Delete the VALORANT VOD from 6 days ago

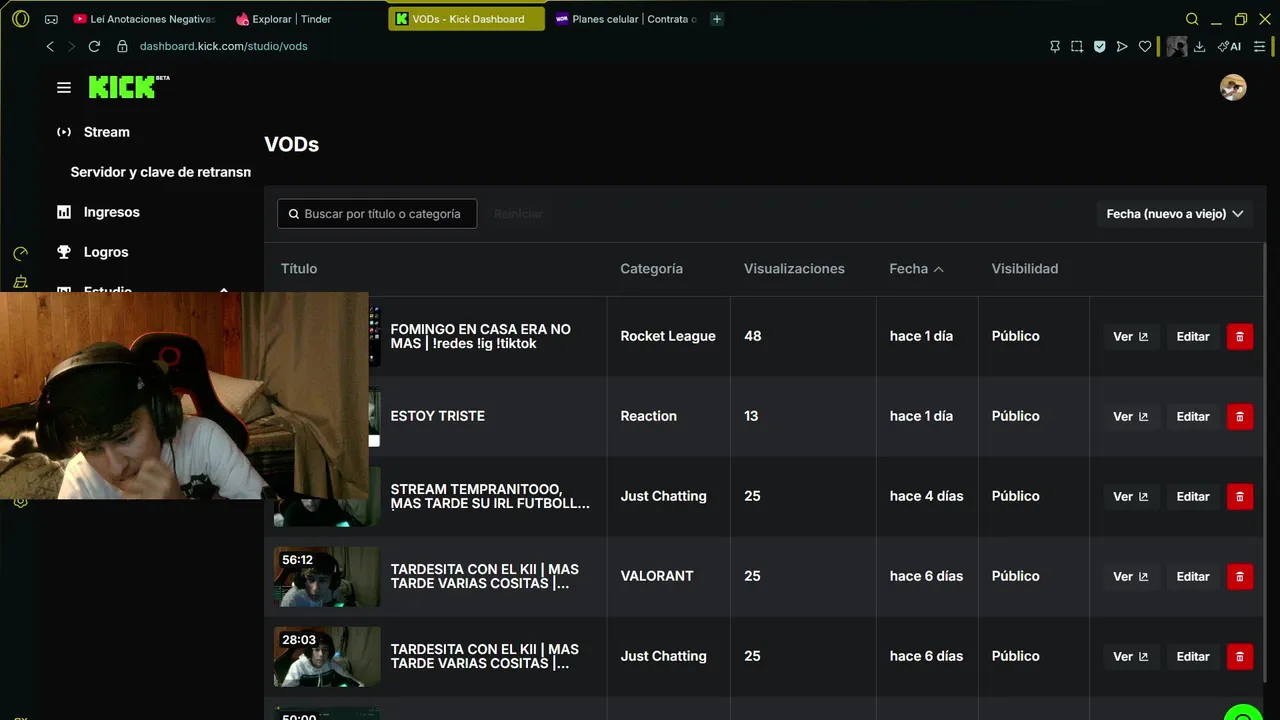tap(1240, 576)
